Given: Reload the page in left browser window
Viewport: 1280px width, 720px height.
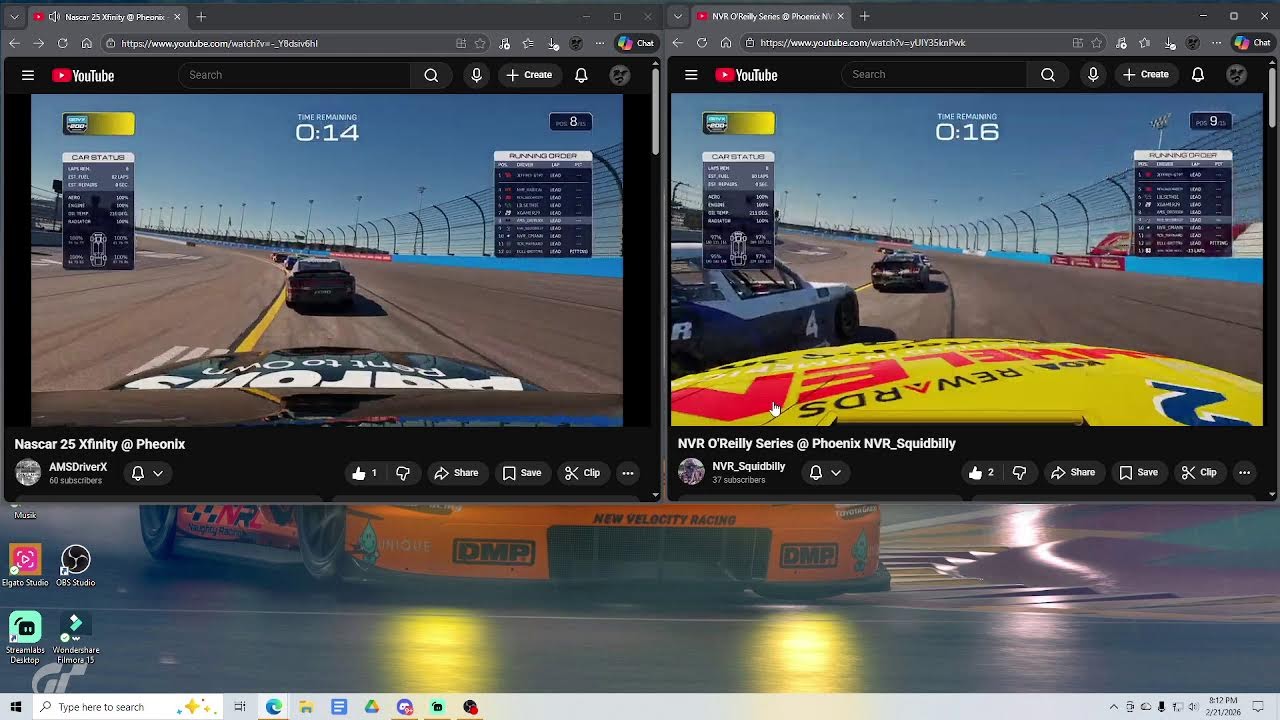Looking at the screenshot, I should [x=62, y=43].
